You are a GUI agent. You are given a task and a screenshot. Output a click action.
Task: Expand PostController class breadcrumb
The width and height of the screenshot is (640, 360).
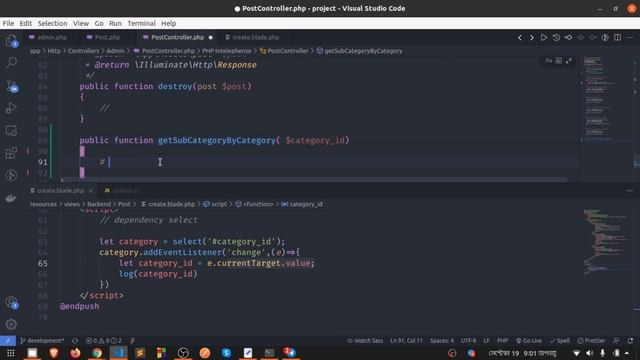(284, 51)
